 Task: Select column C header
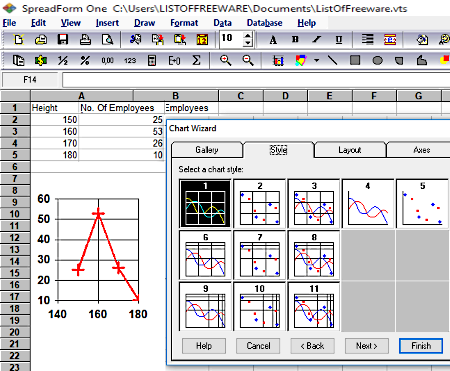241,96
